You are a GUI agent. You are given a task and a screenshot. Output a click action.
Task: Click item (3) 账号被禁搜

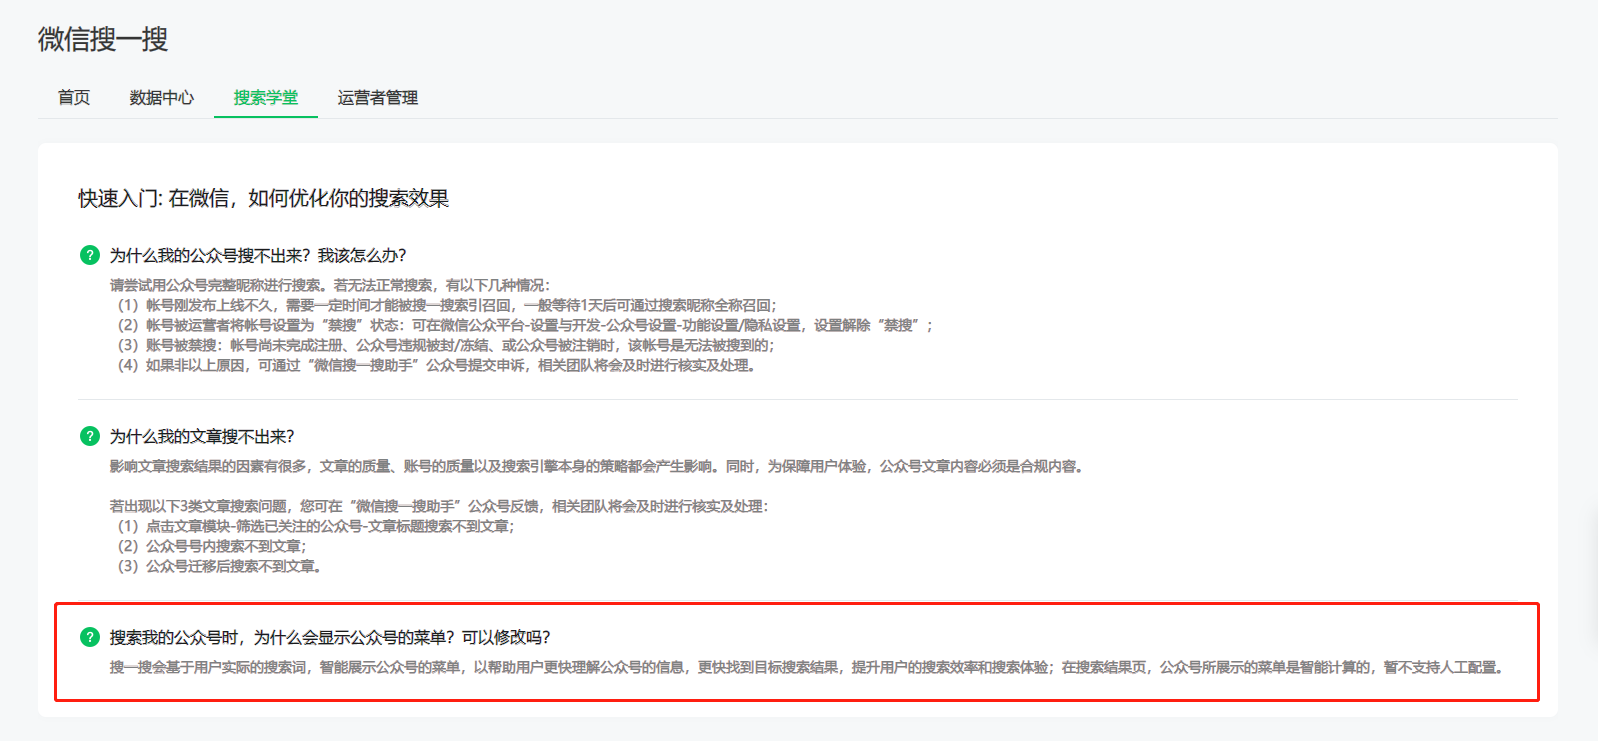coord(446,345)
